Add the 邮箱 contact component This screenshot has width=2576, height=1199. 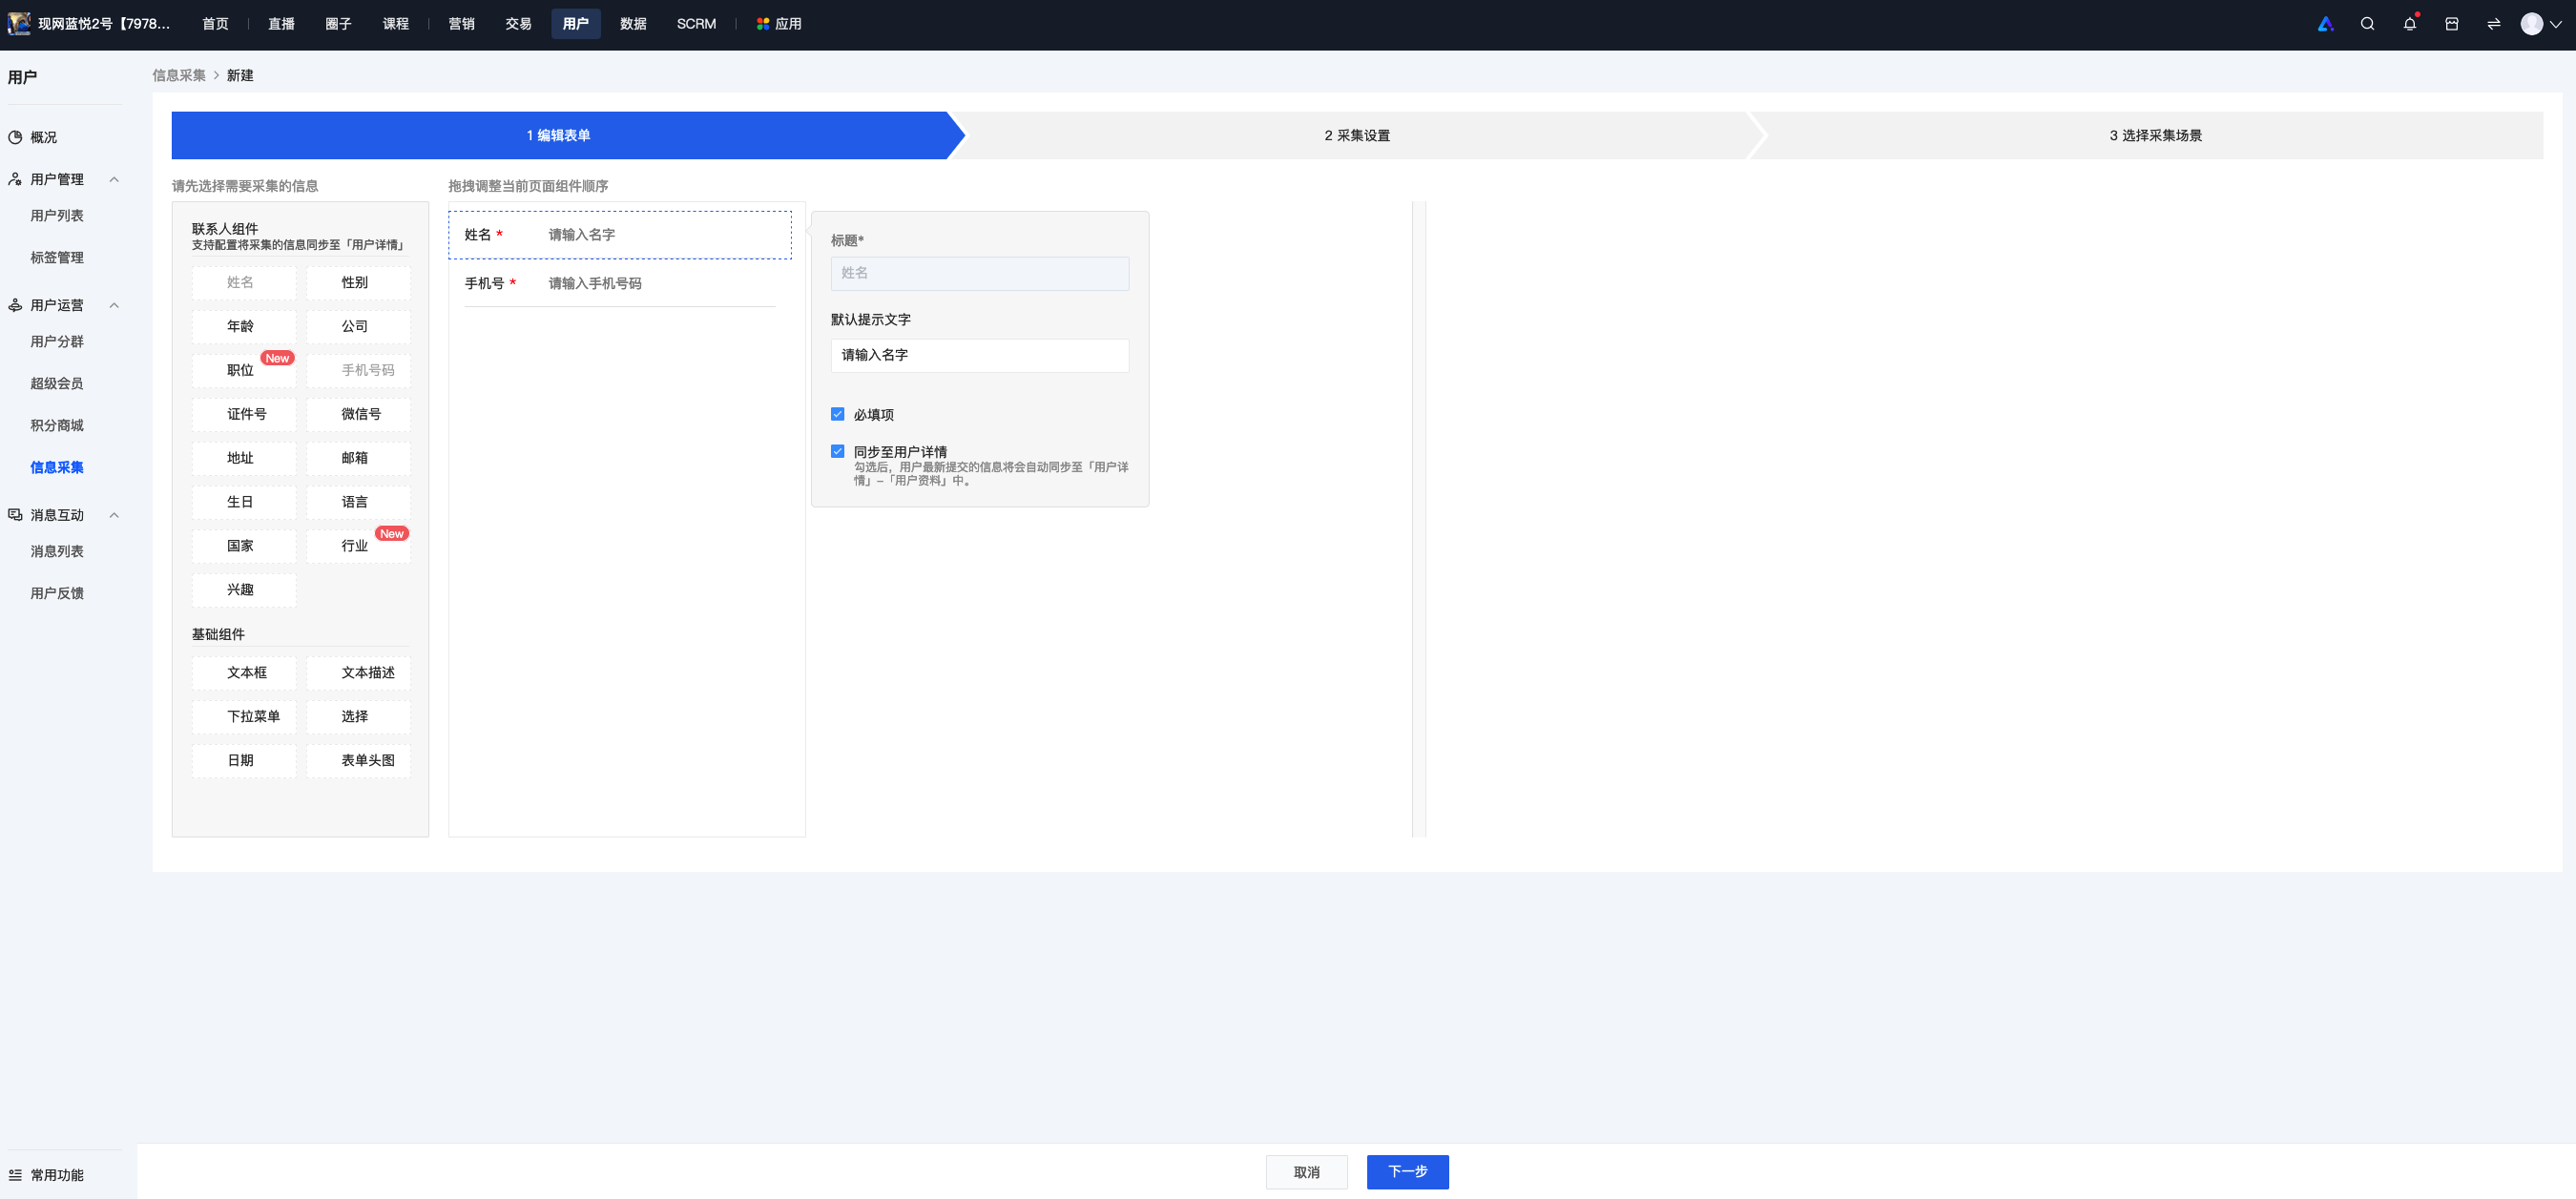pyautogui.click(x=358, y=458)
